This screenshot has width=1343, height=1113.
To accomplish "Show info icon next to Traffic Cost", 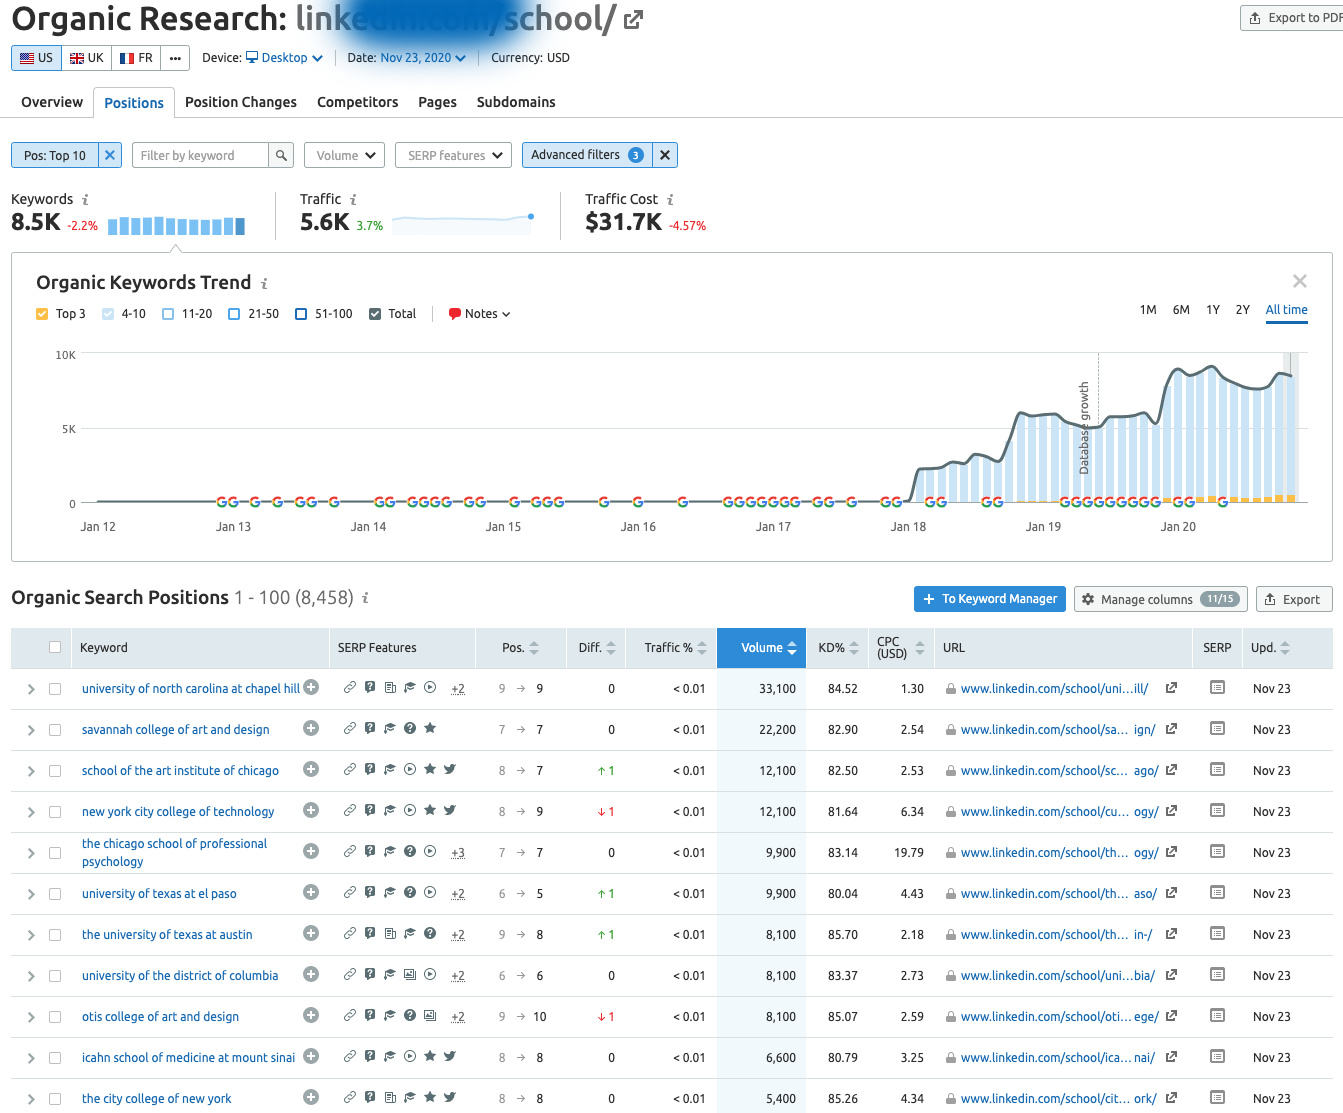I will [x=670, y=200].
